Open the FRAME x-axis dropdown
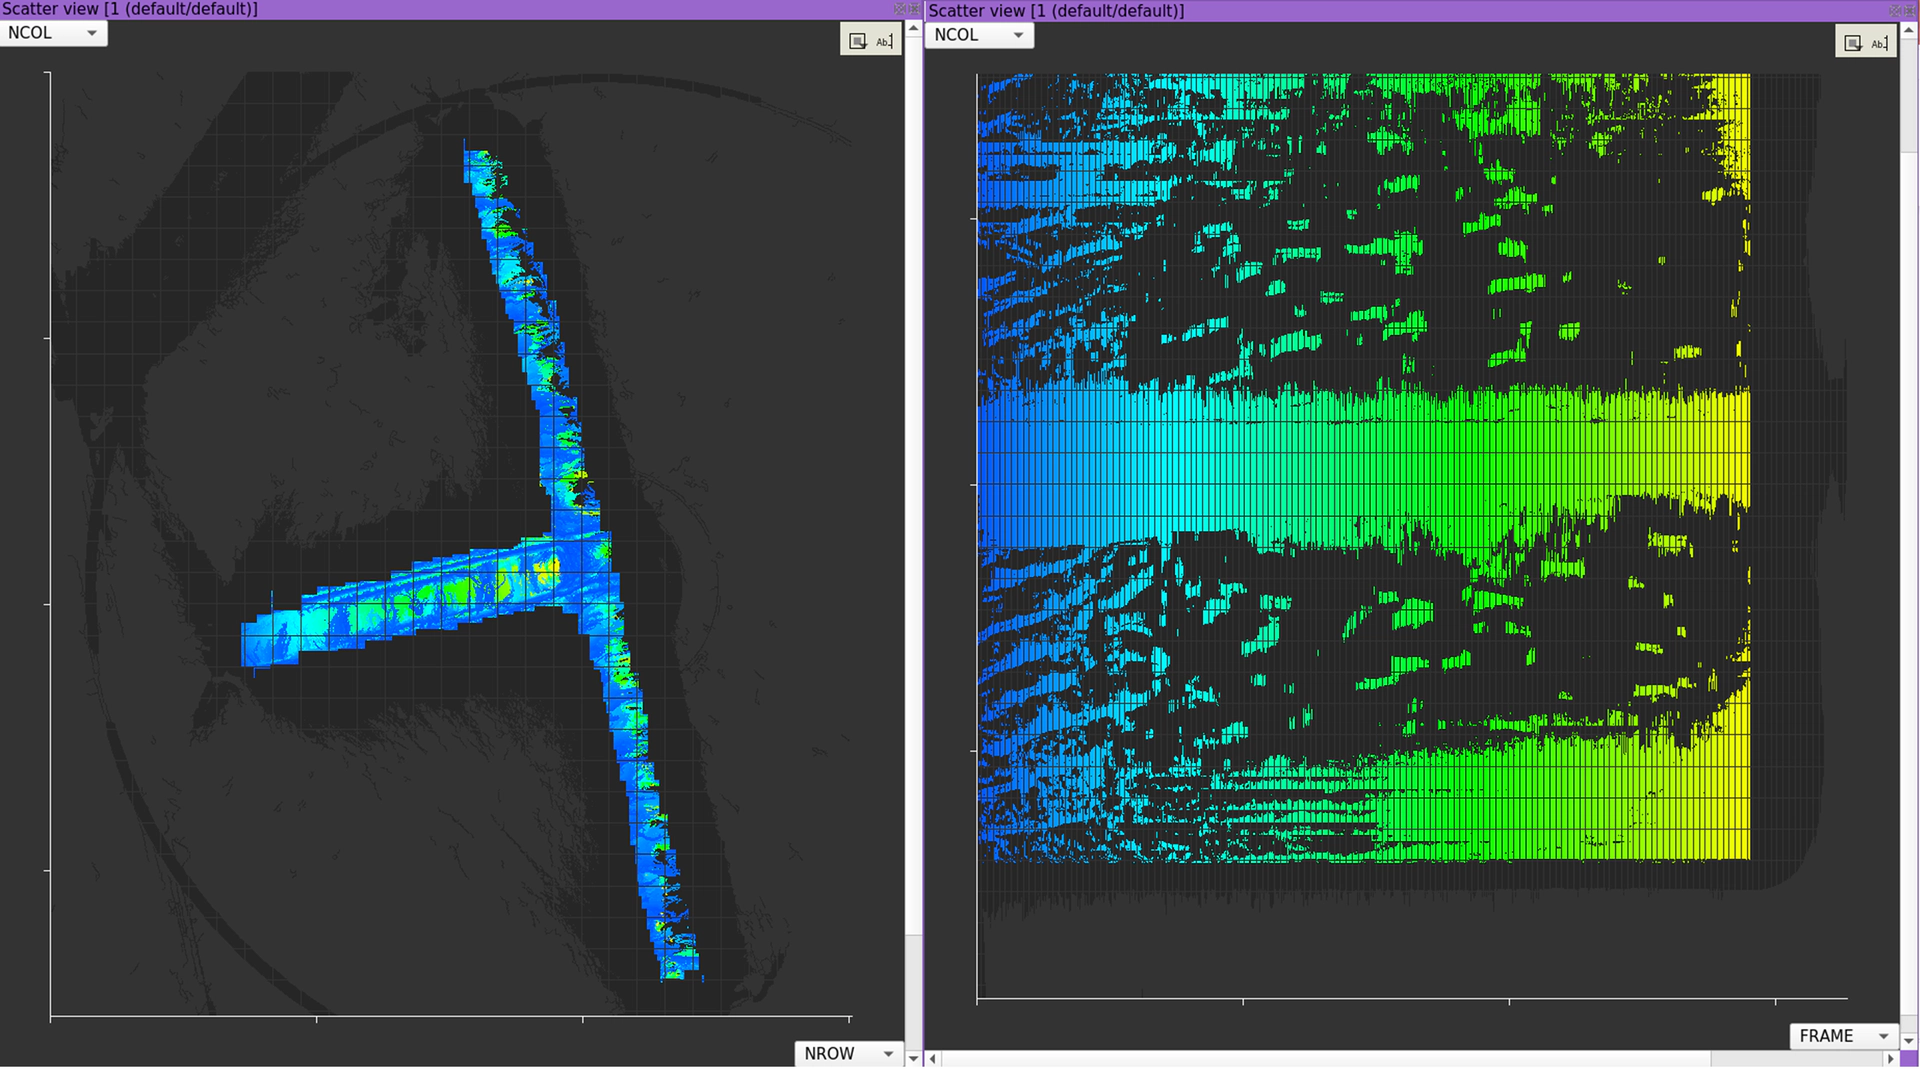This screenshot has height=1069, width=1920. [x=1843, y=1036]
